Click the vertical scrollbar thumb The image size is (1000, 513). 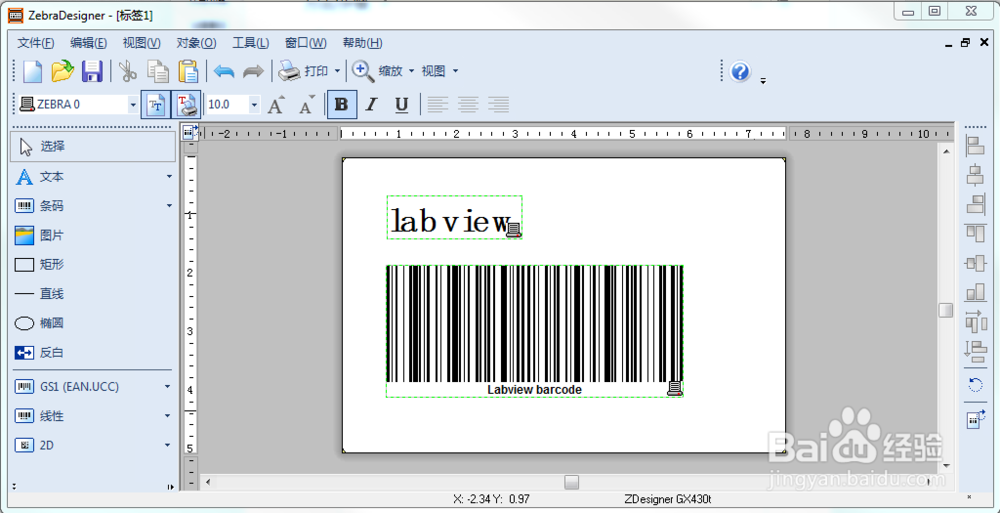(x=946, y=310)
